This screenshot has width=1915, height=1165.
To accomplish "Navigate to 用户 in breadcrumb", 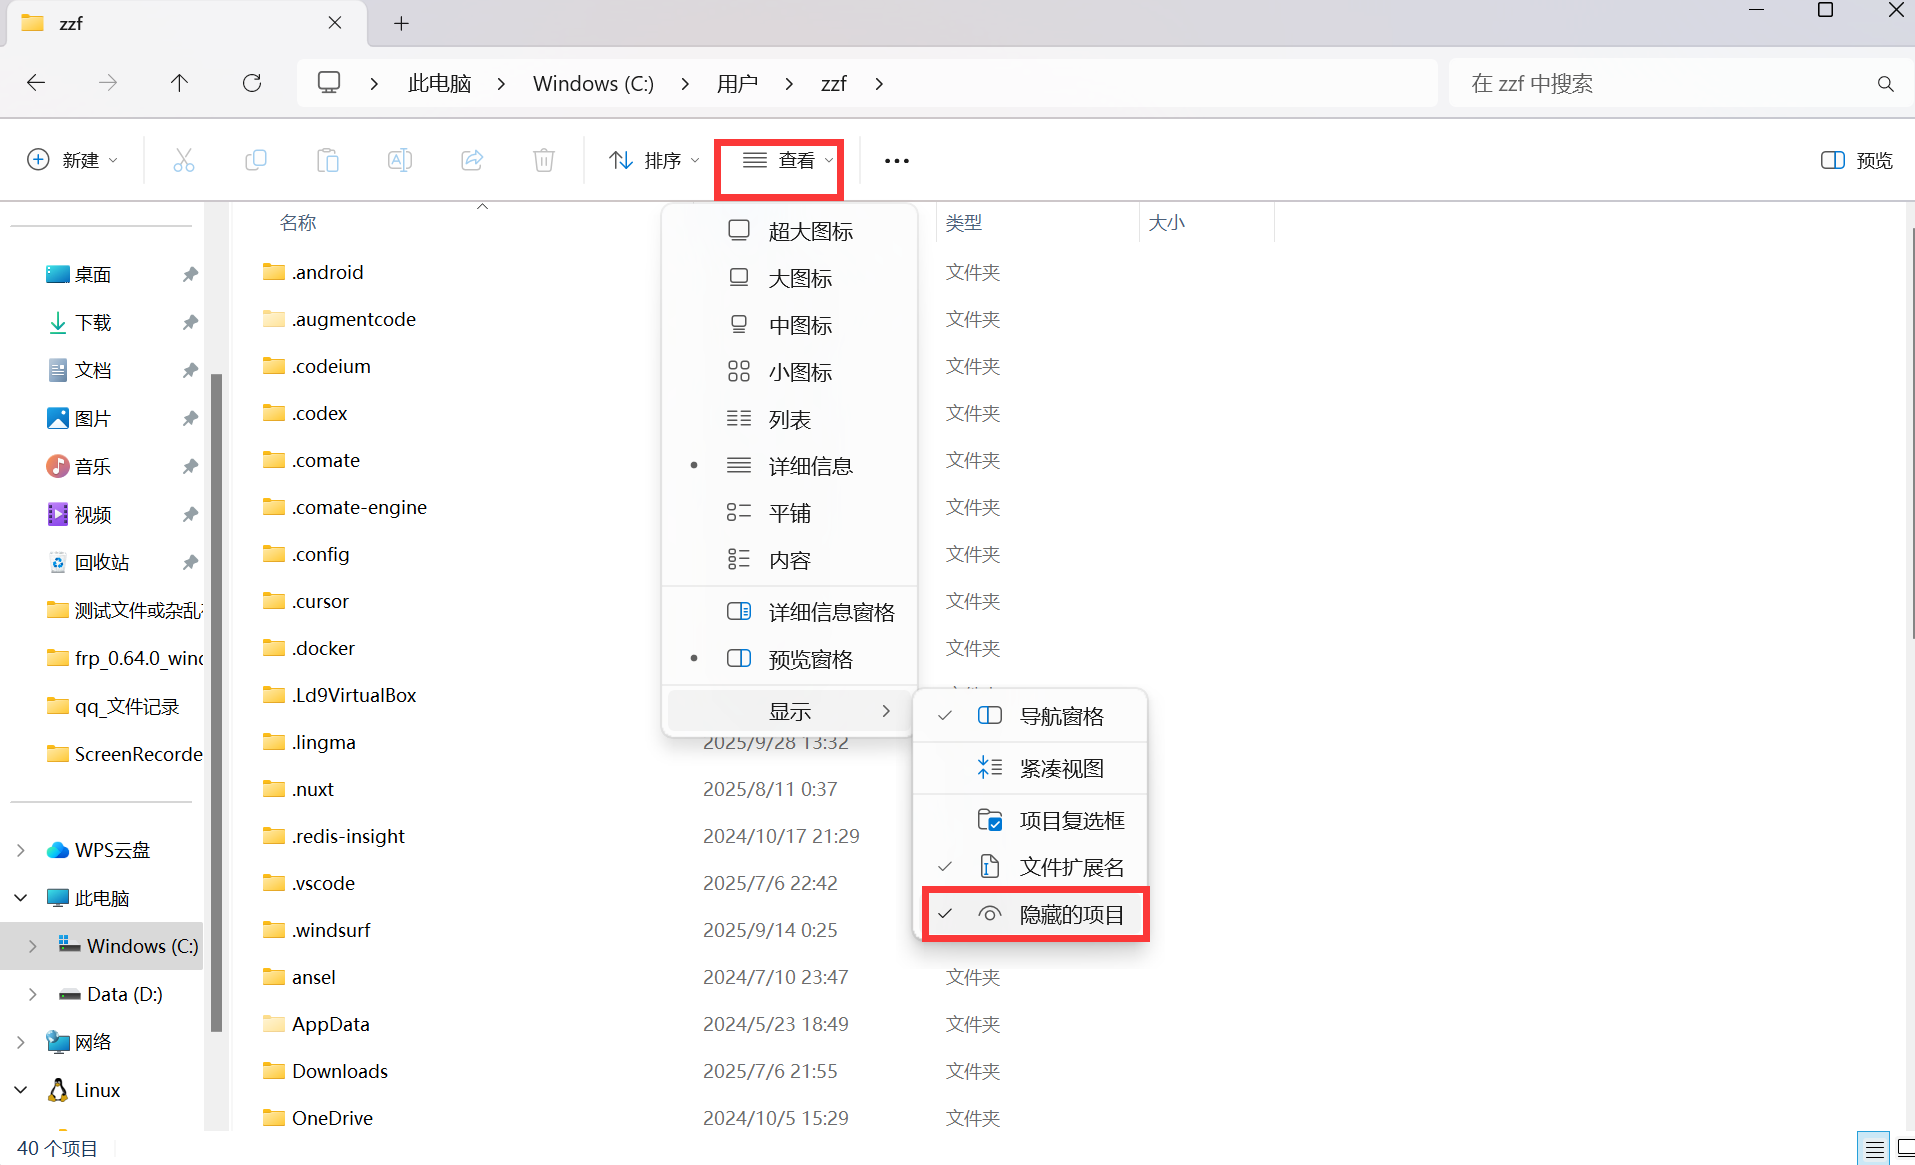I will click(737, 84).
